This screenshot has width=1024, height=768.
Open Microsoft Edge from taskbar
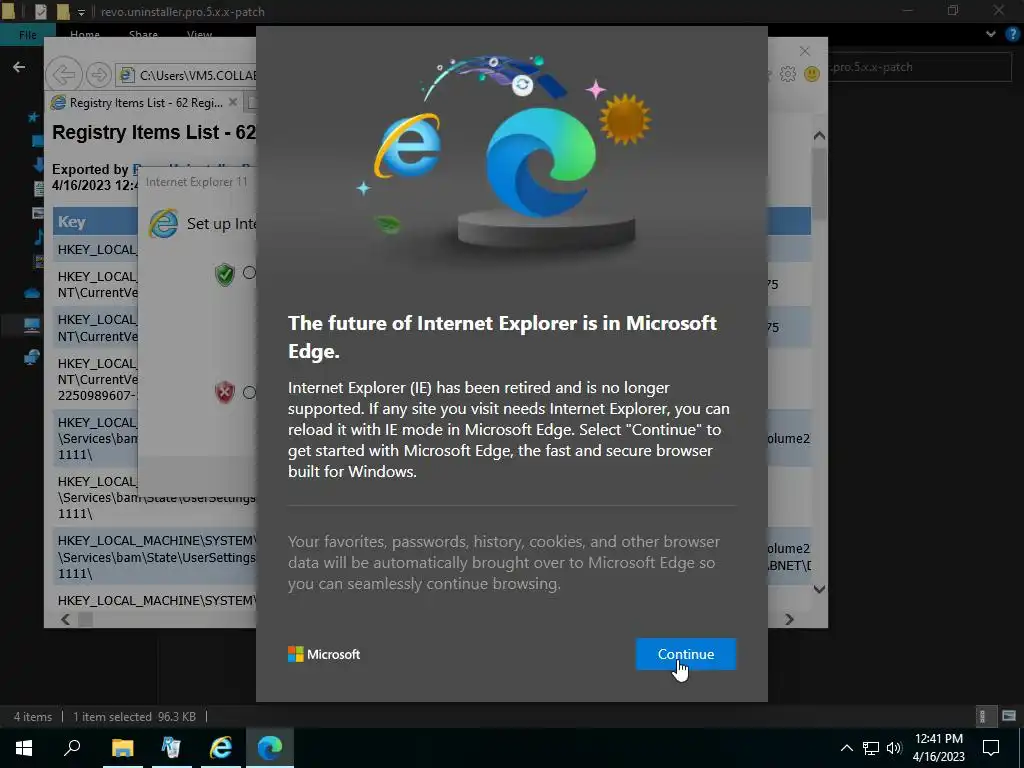coord(270,747)
